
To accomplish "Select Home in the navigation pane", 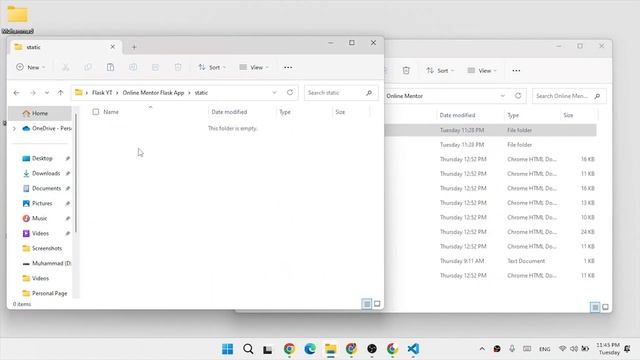I will [40, 113].
